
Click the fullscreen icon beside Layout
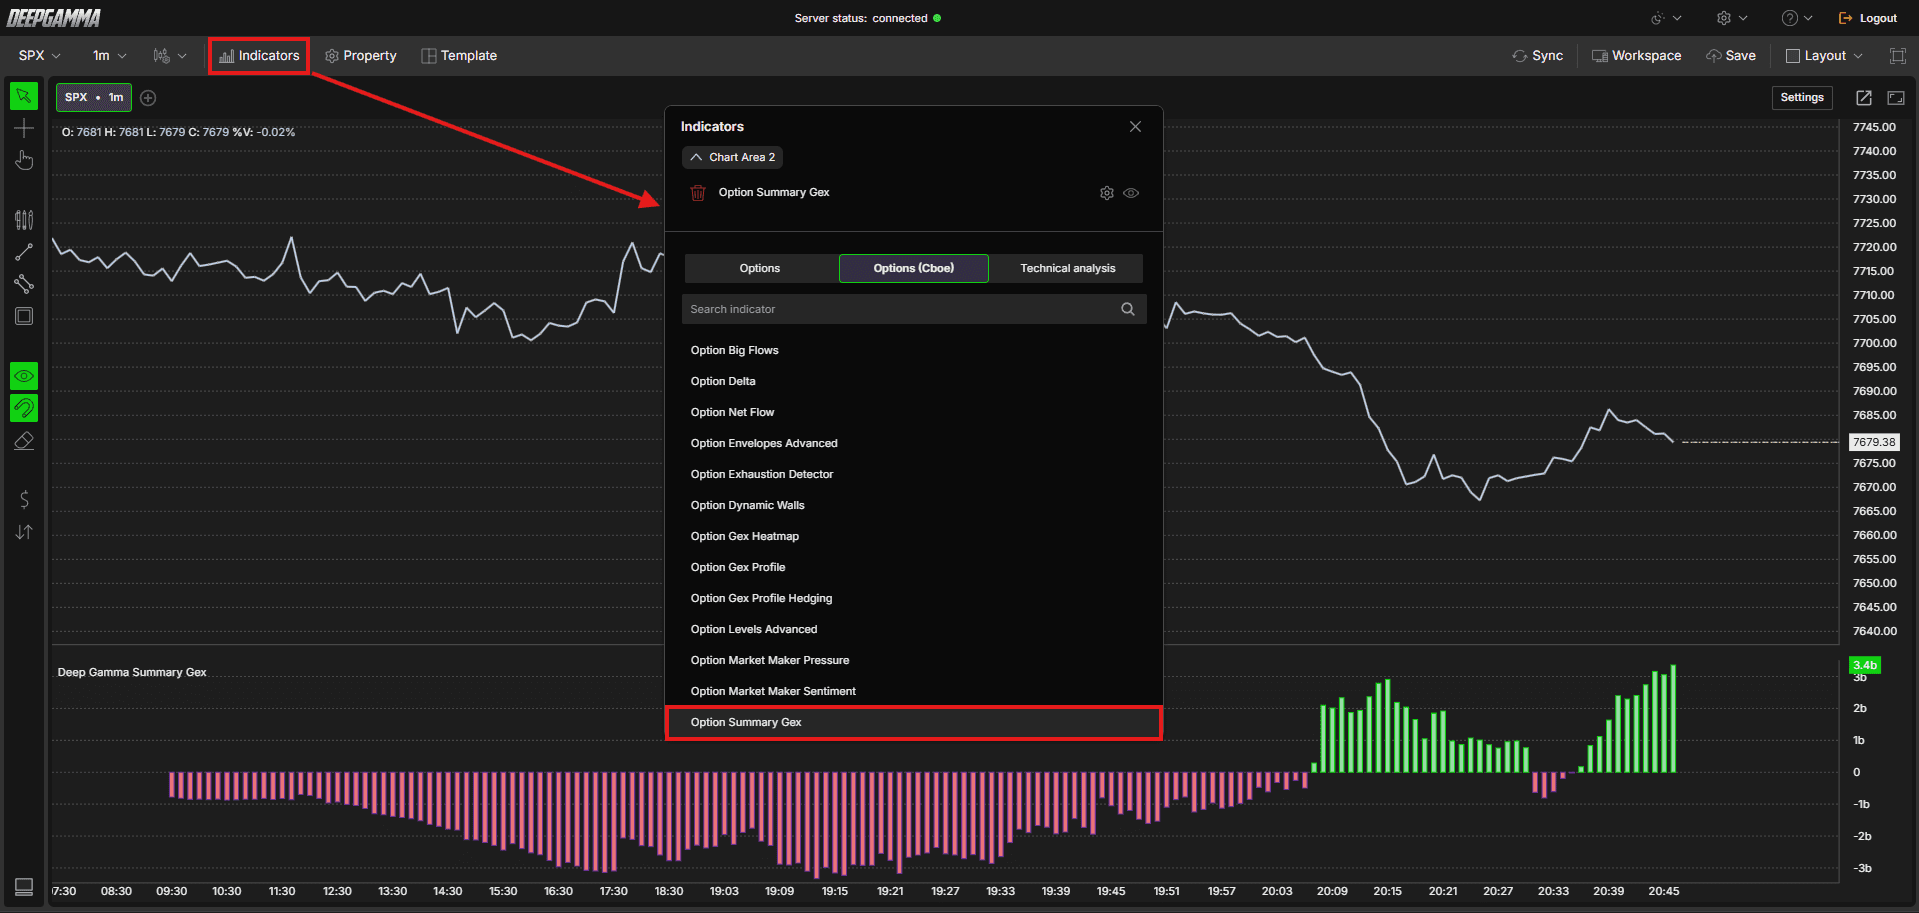coord(1897,56)
